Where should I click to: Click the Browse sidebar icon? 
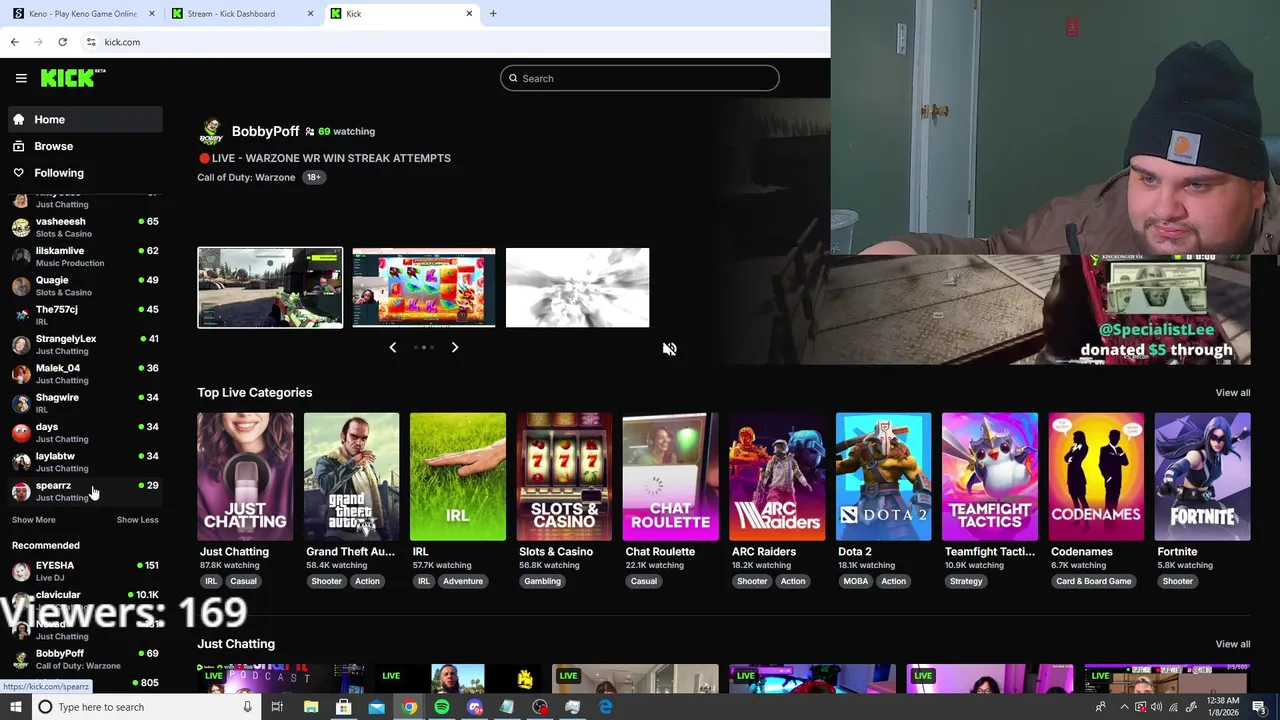coord(18,146)
